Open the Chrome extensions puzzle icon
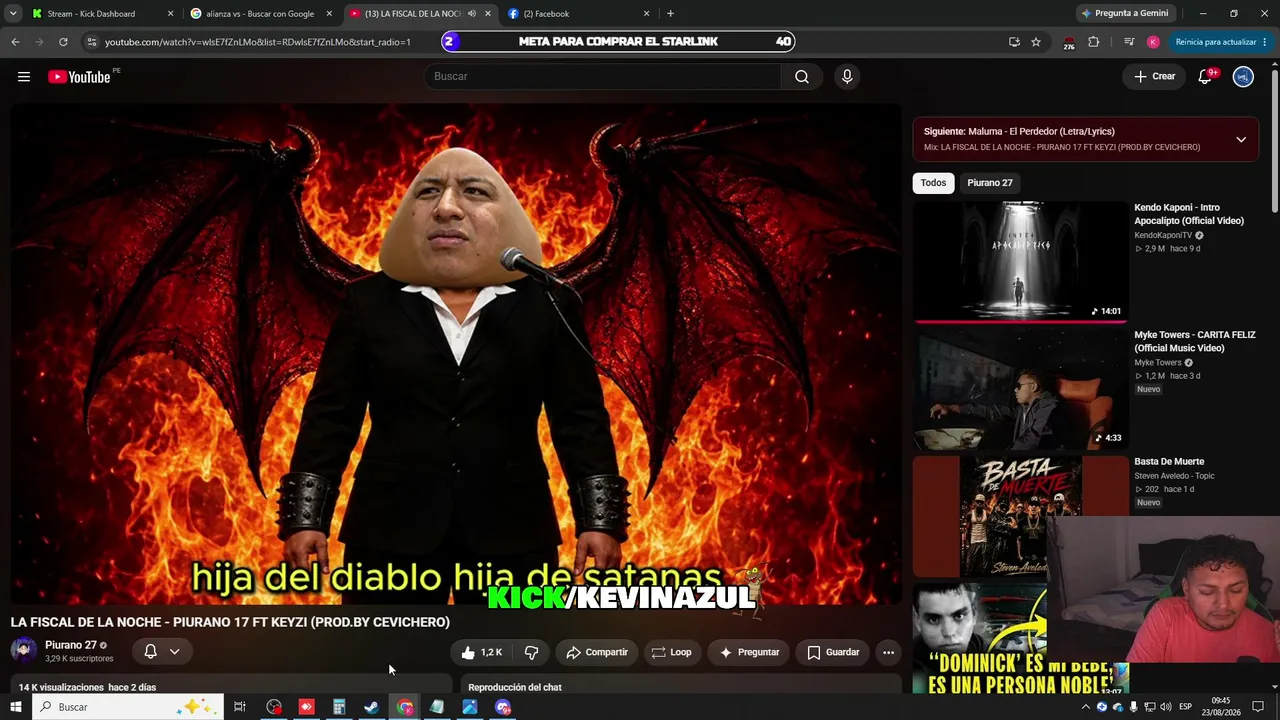1280x720 pixels. 1093,42
